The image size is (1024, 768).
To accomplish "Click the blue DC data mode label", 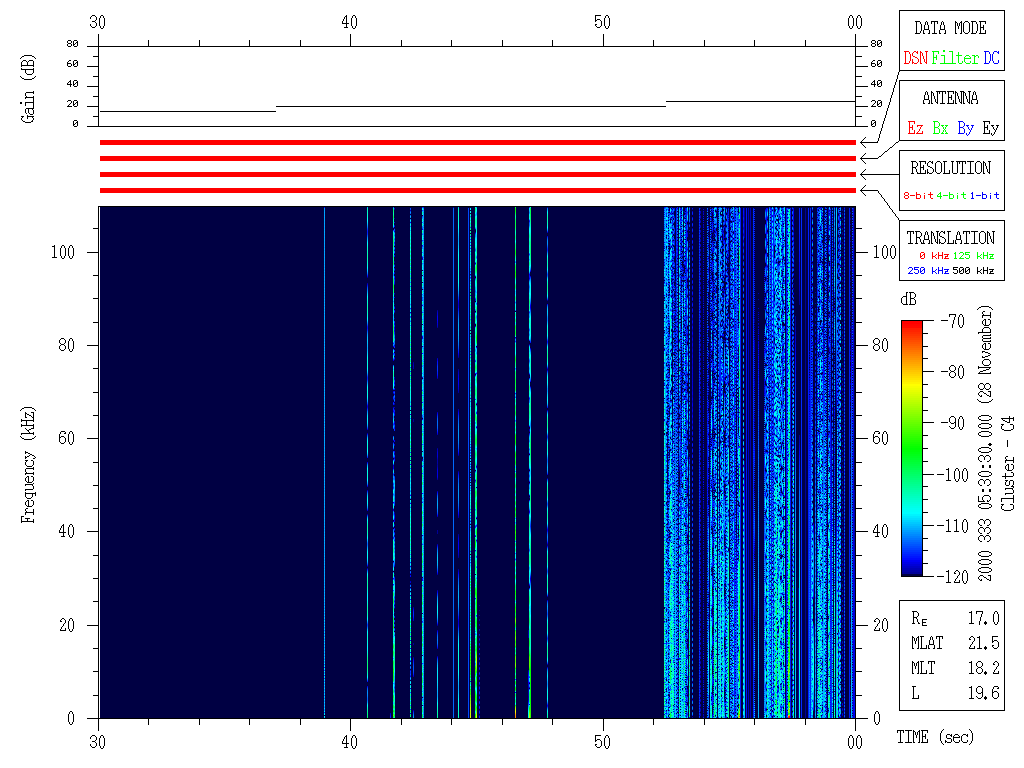I will (x=991, y=59).
